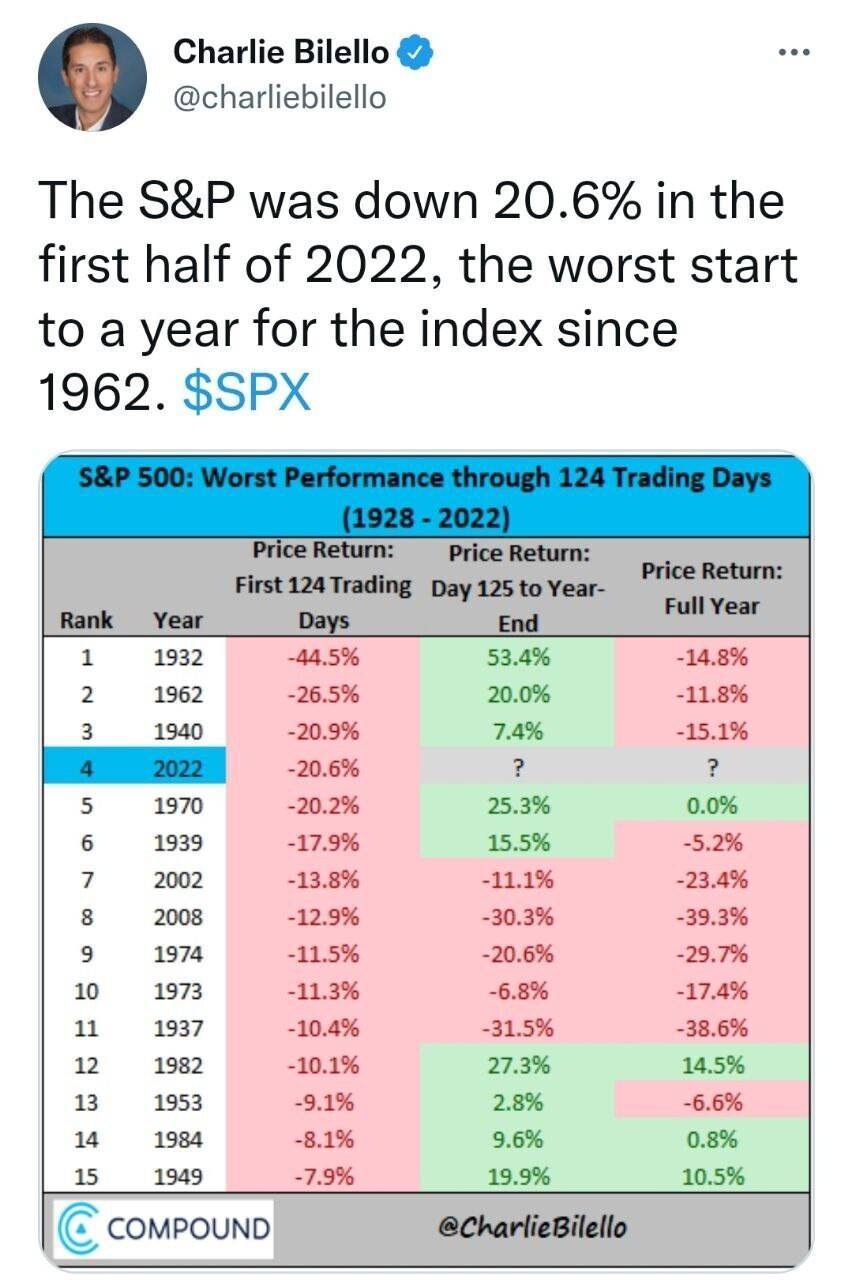Click the 1982 year cell
Image resolution: width=853 pixels, height=1280 pixels.
178,1065
